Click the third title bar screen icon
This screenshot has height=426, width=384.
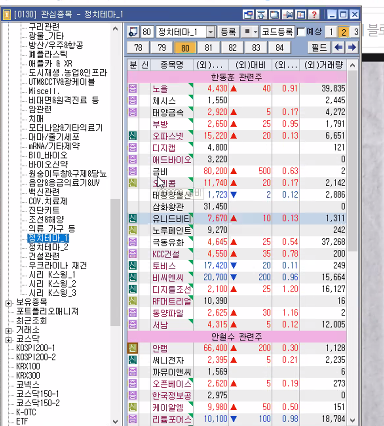[x=274, y=15]
